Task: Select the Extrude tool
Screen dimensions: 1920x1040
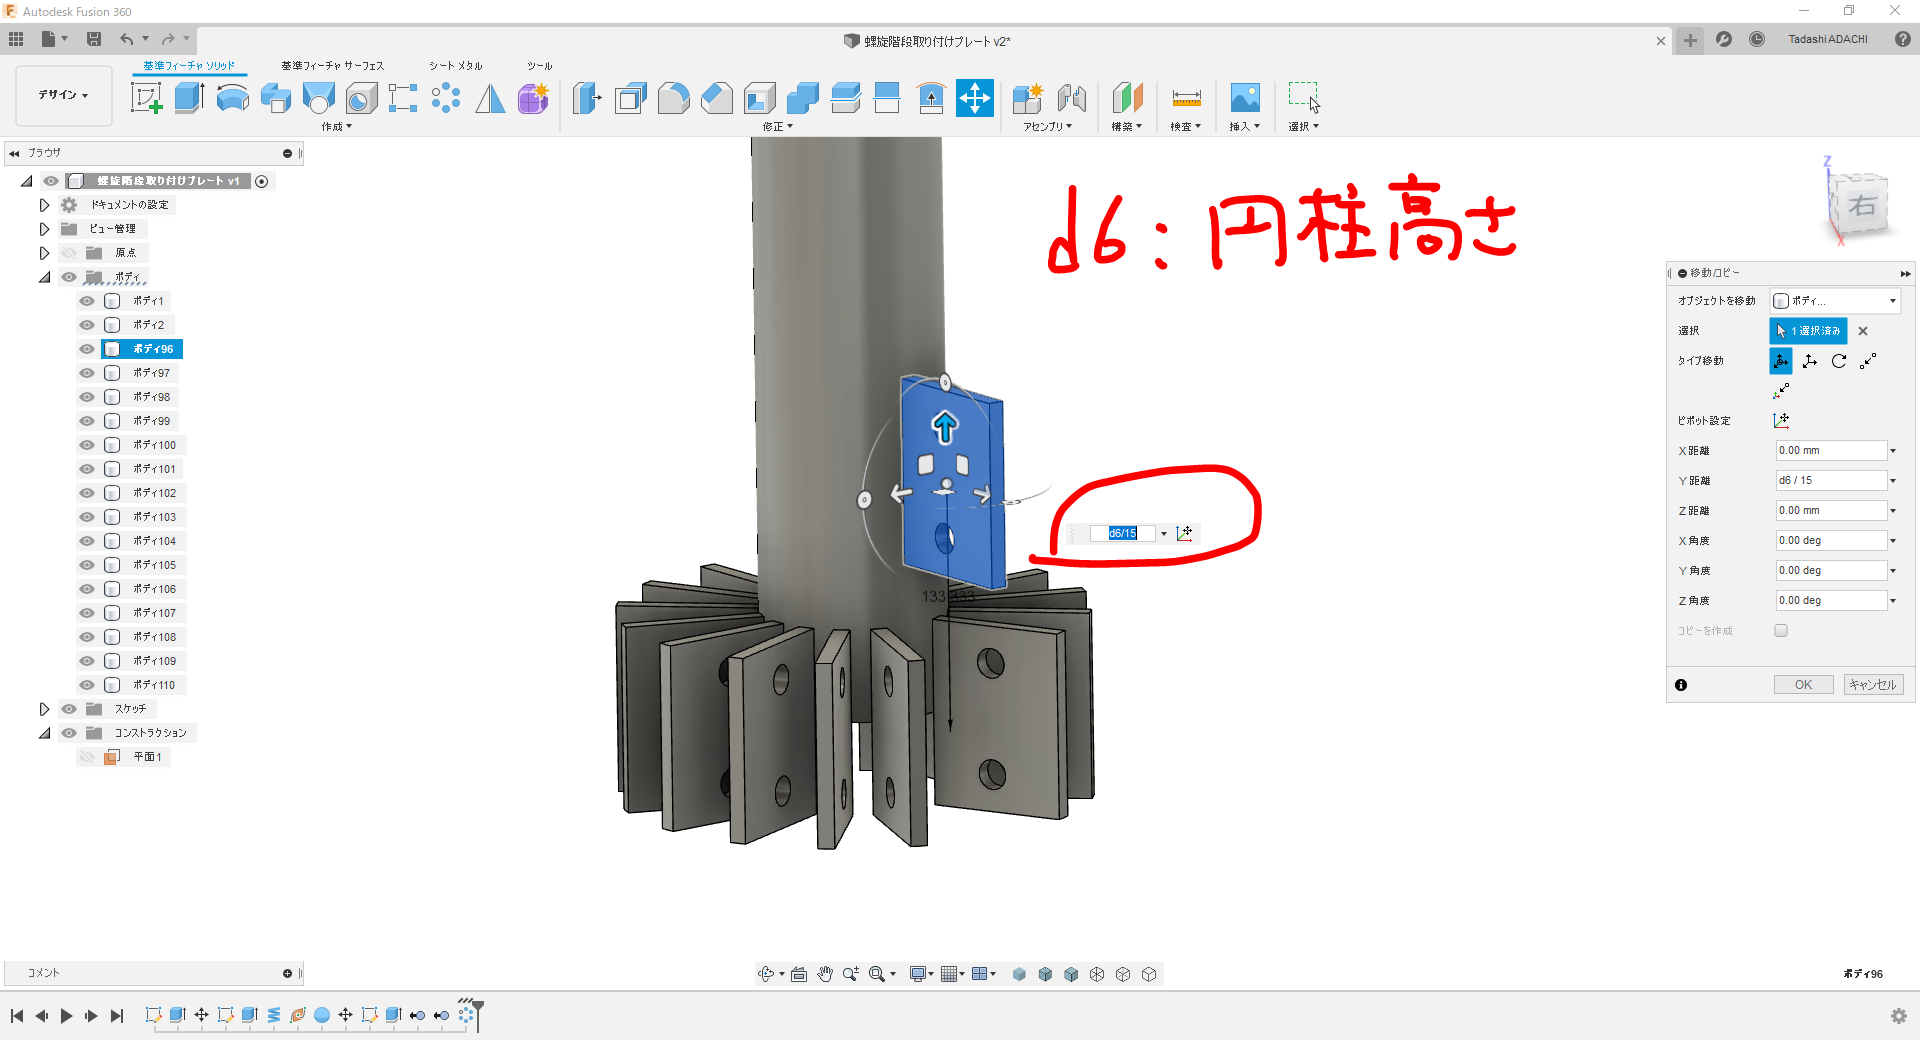Action: coord(189,98)
